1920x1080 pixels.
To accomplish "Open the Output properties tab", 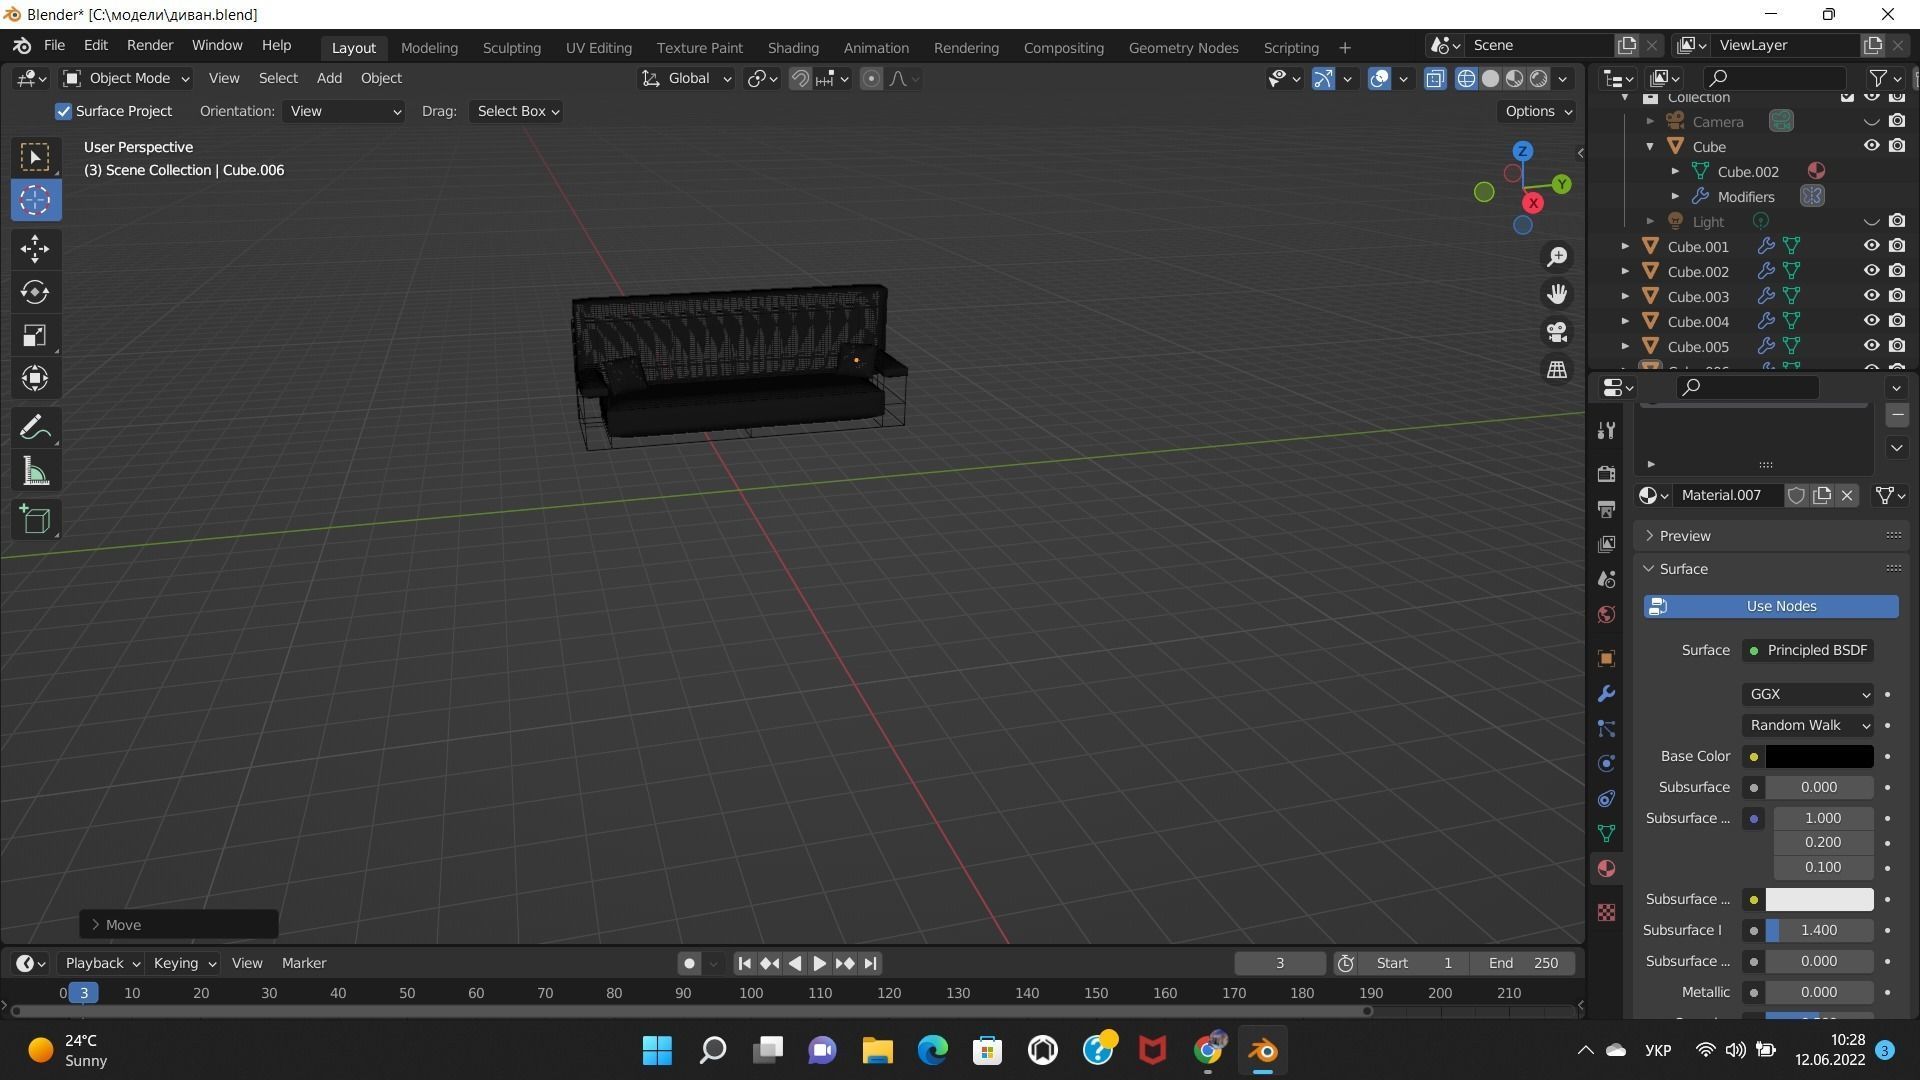I will [x=1606, y=509].
